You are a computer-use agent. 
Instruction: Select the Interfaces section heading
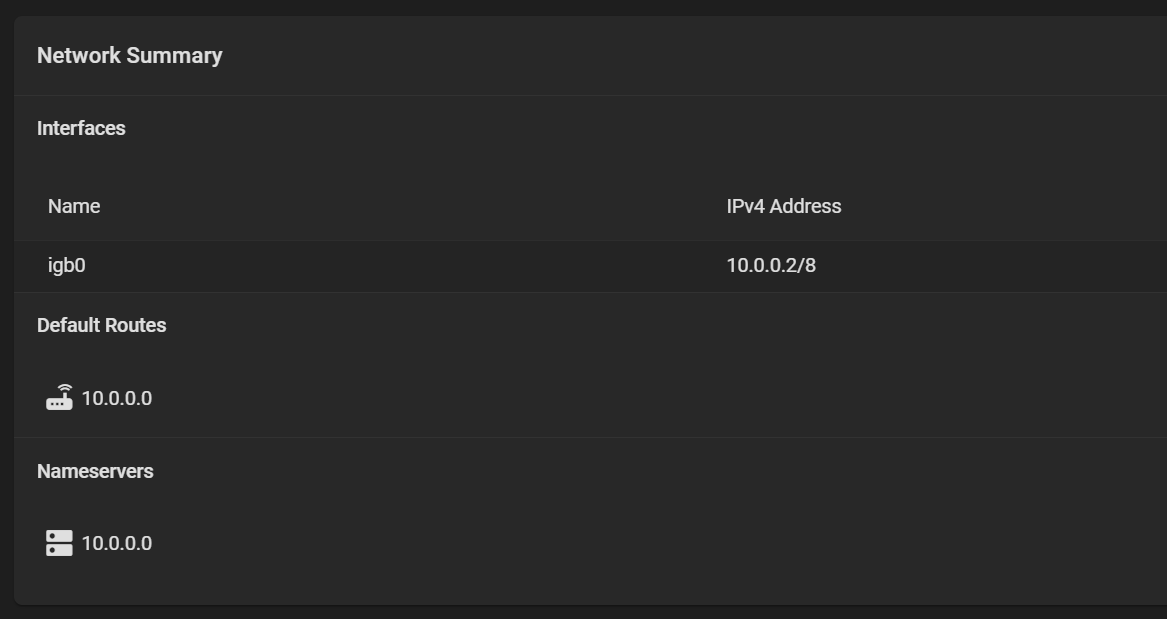(x=81, y=128)
